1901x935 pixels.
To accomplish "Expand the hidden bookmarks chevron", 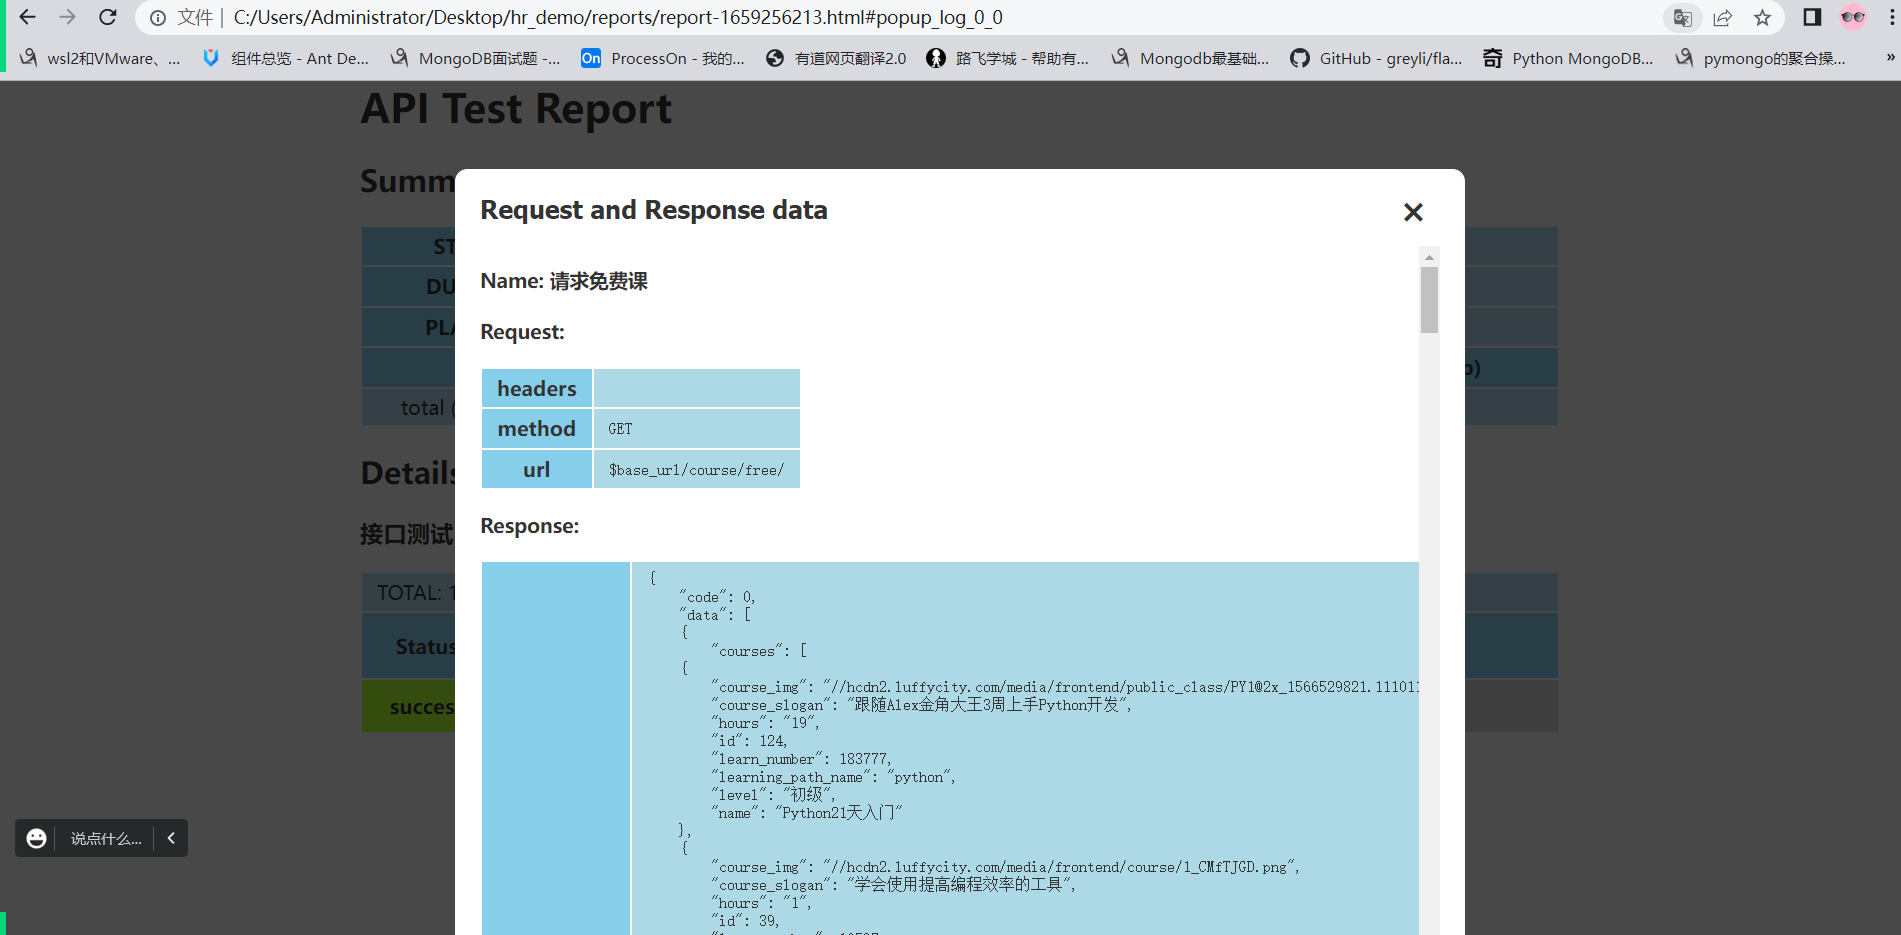I will click(x=1890, y=58).
